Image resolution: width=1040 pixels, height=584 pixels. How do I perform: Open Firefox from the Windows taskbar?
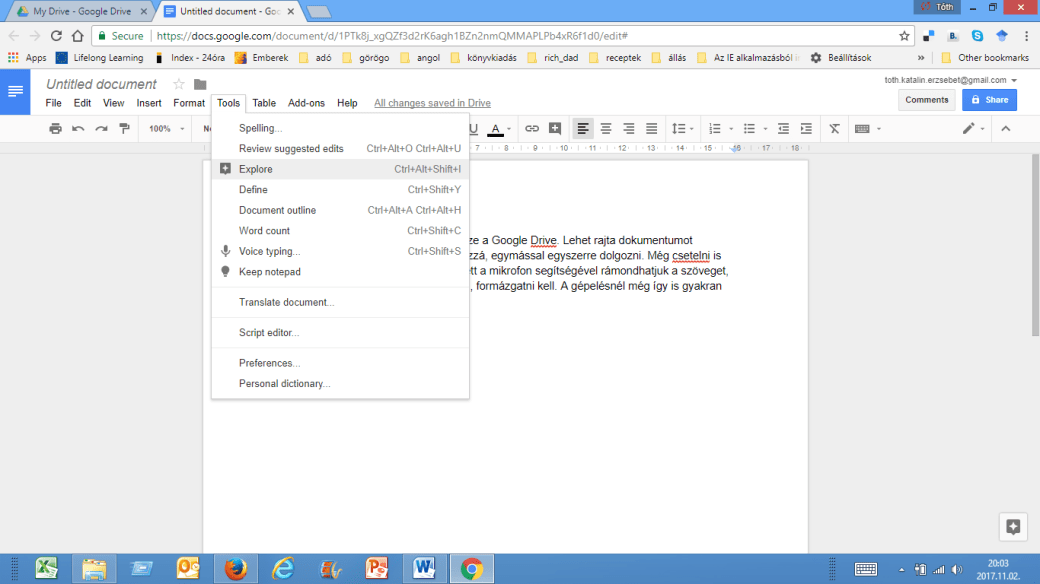pos(236,568)
